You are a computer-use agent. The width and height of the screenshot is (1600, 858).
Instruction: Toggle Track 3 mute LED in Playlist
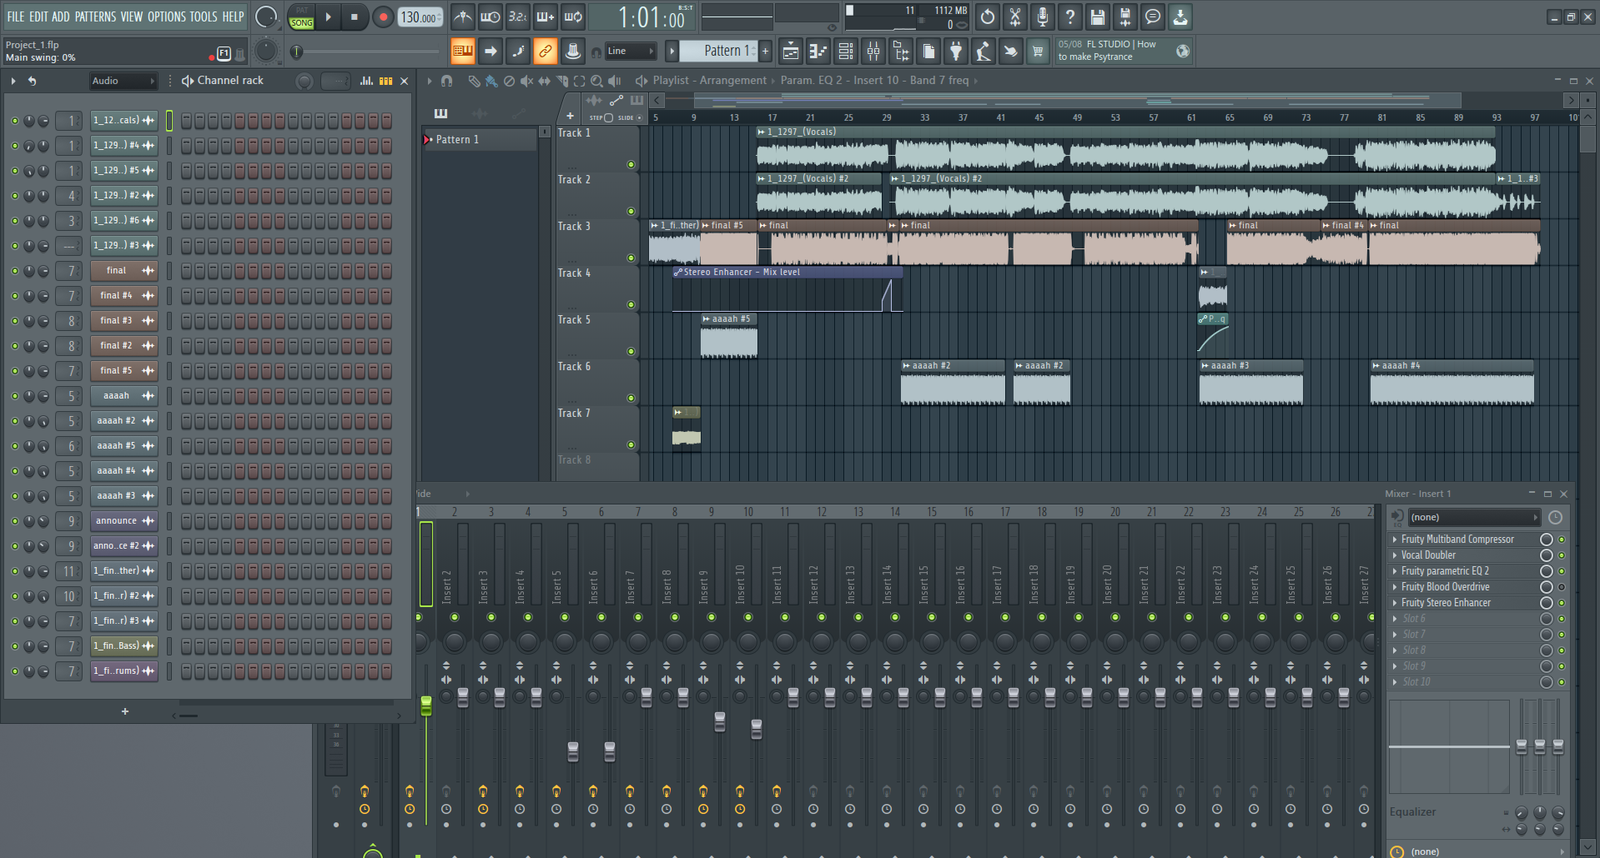coord(631,258)
